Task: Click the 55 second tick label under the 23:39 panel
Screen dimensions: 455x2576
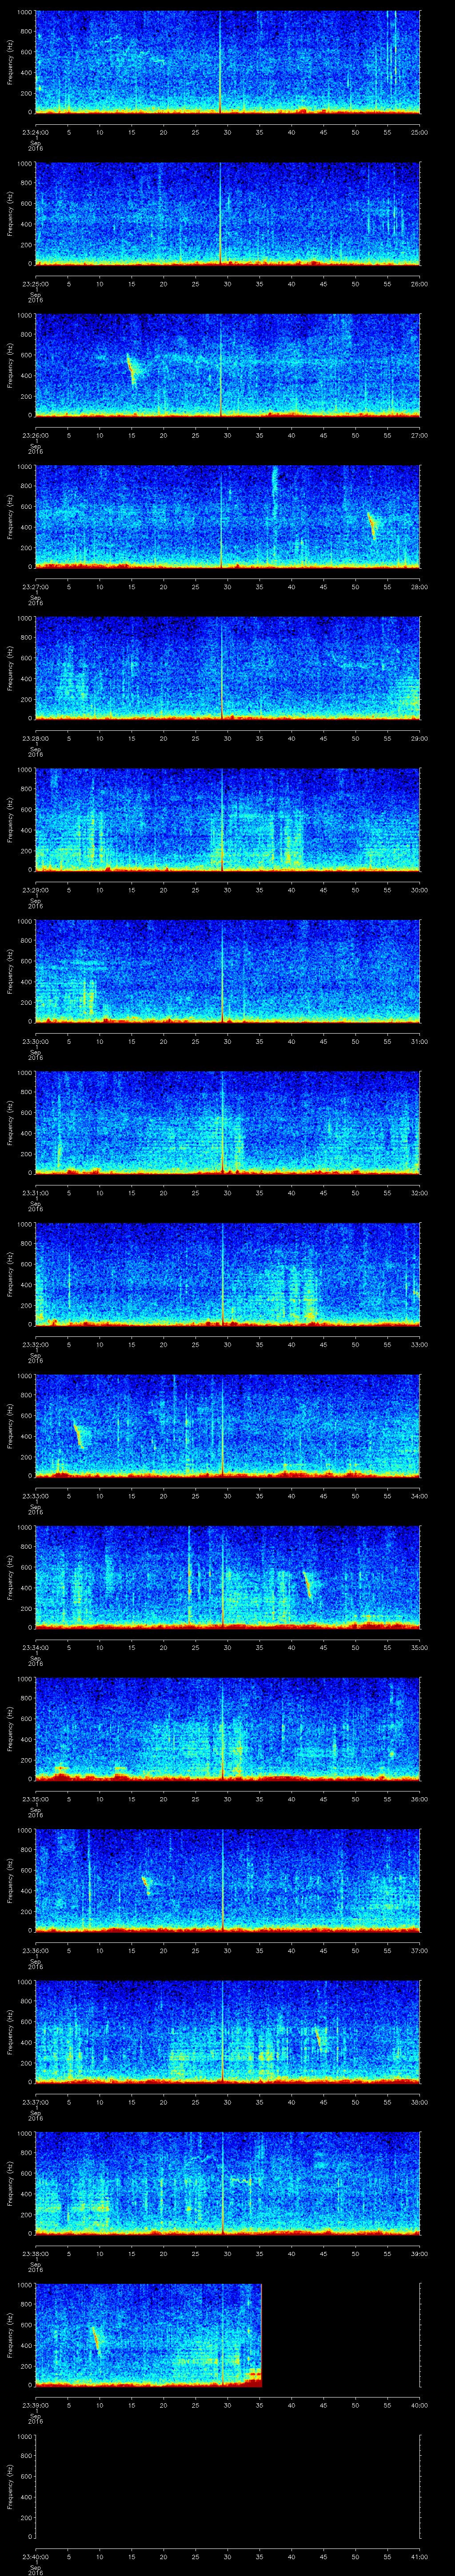Action: tap(387, 2405)
